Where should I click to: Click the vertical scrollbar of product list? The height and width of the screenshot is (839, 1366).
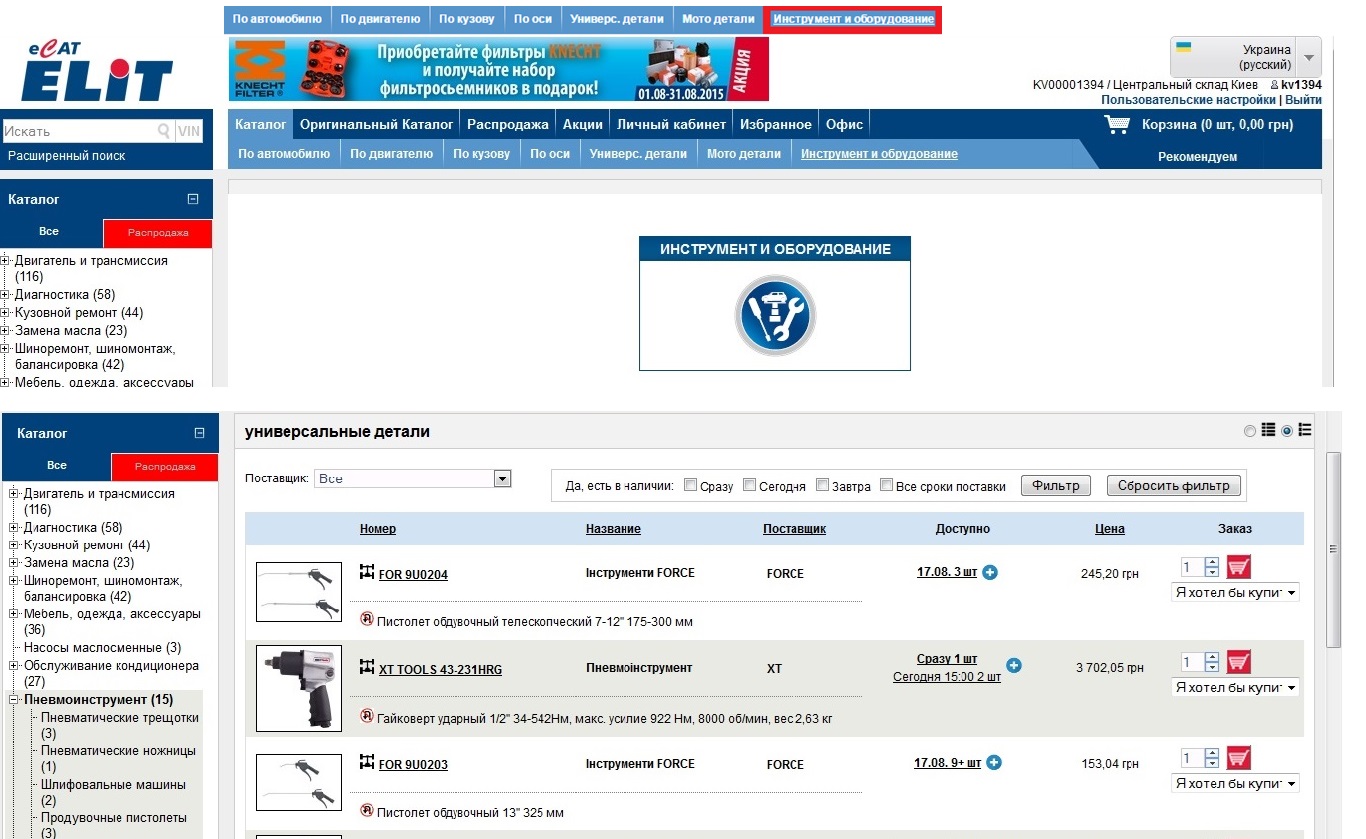(1333, 600)
